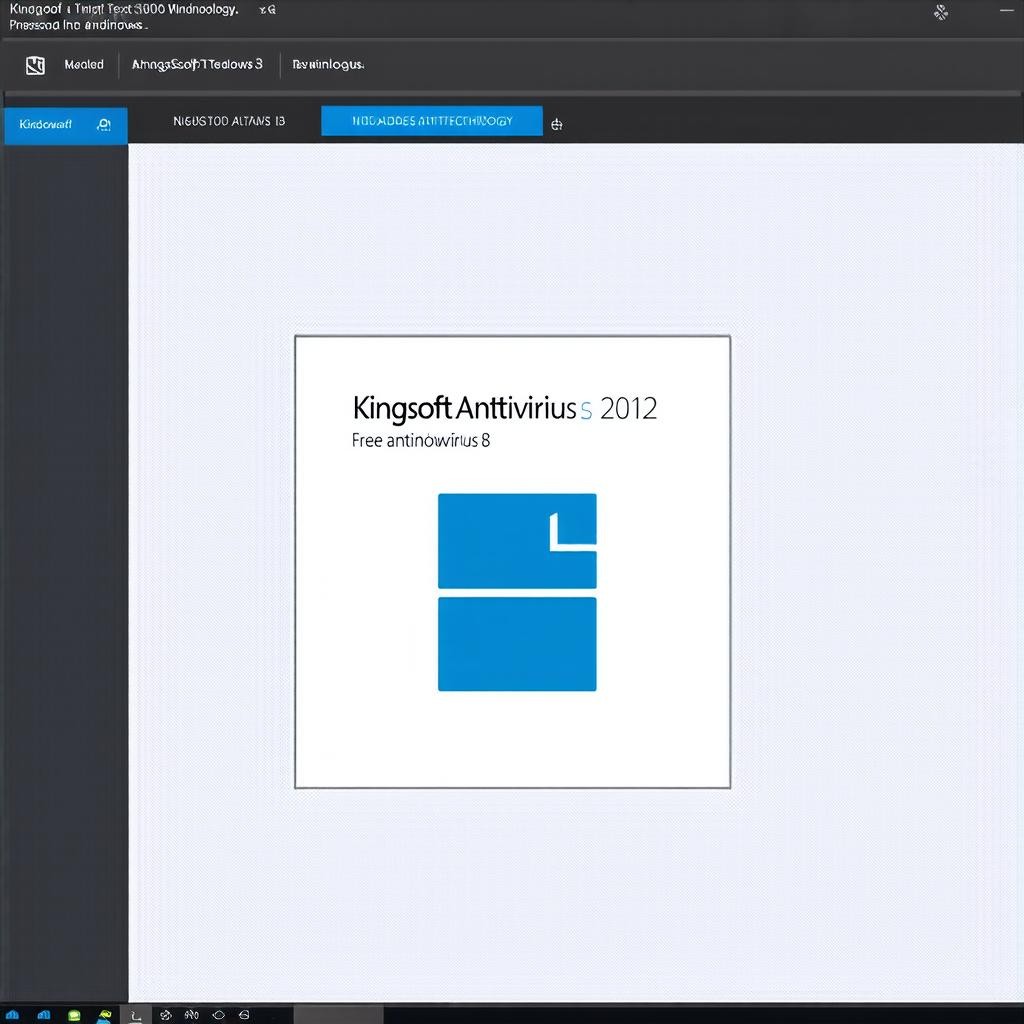Screen dimensions: 1024x1024
Task: Click the Kingsoft Antivirus 2012 title text
Action: (505, 409)
